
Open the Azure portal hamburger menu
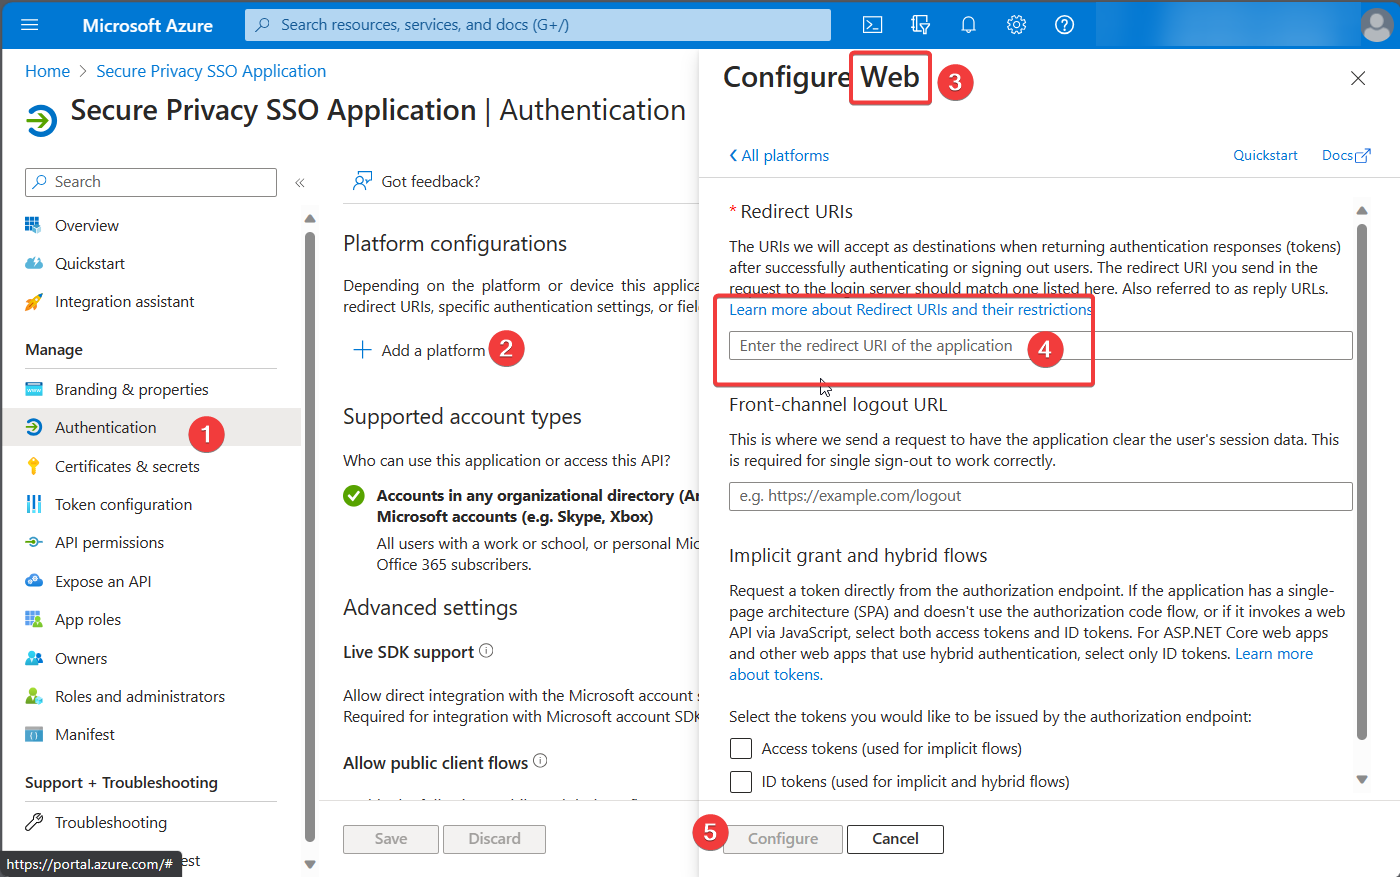[29, 24]
